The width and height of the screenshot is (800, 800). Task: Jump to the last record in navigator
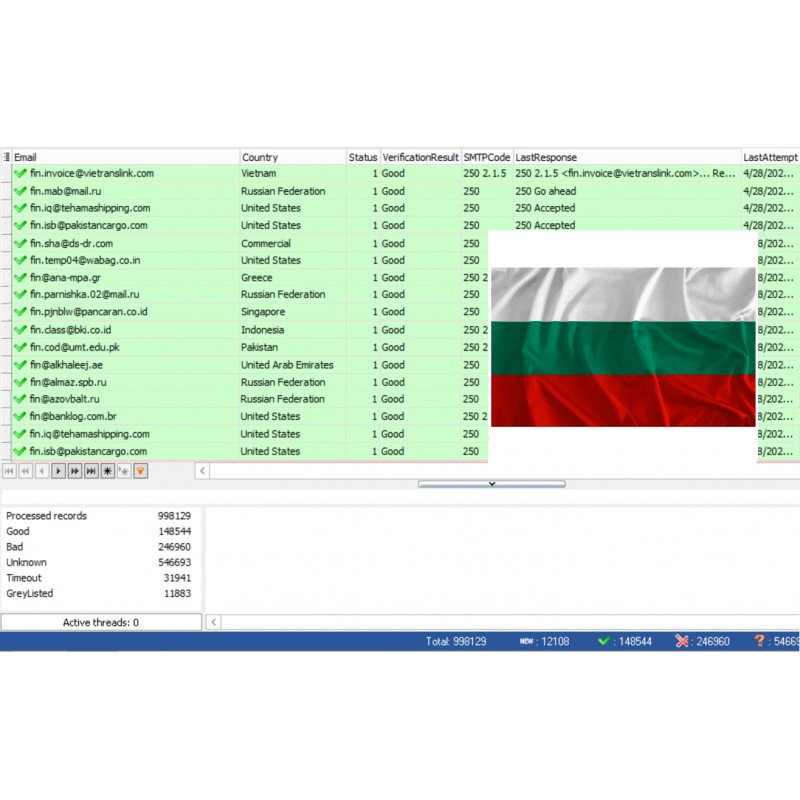91,471
